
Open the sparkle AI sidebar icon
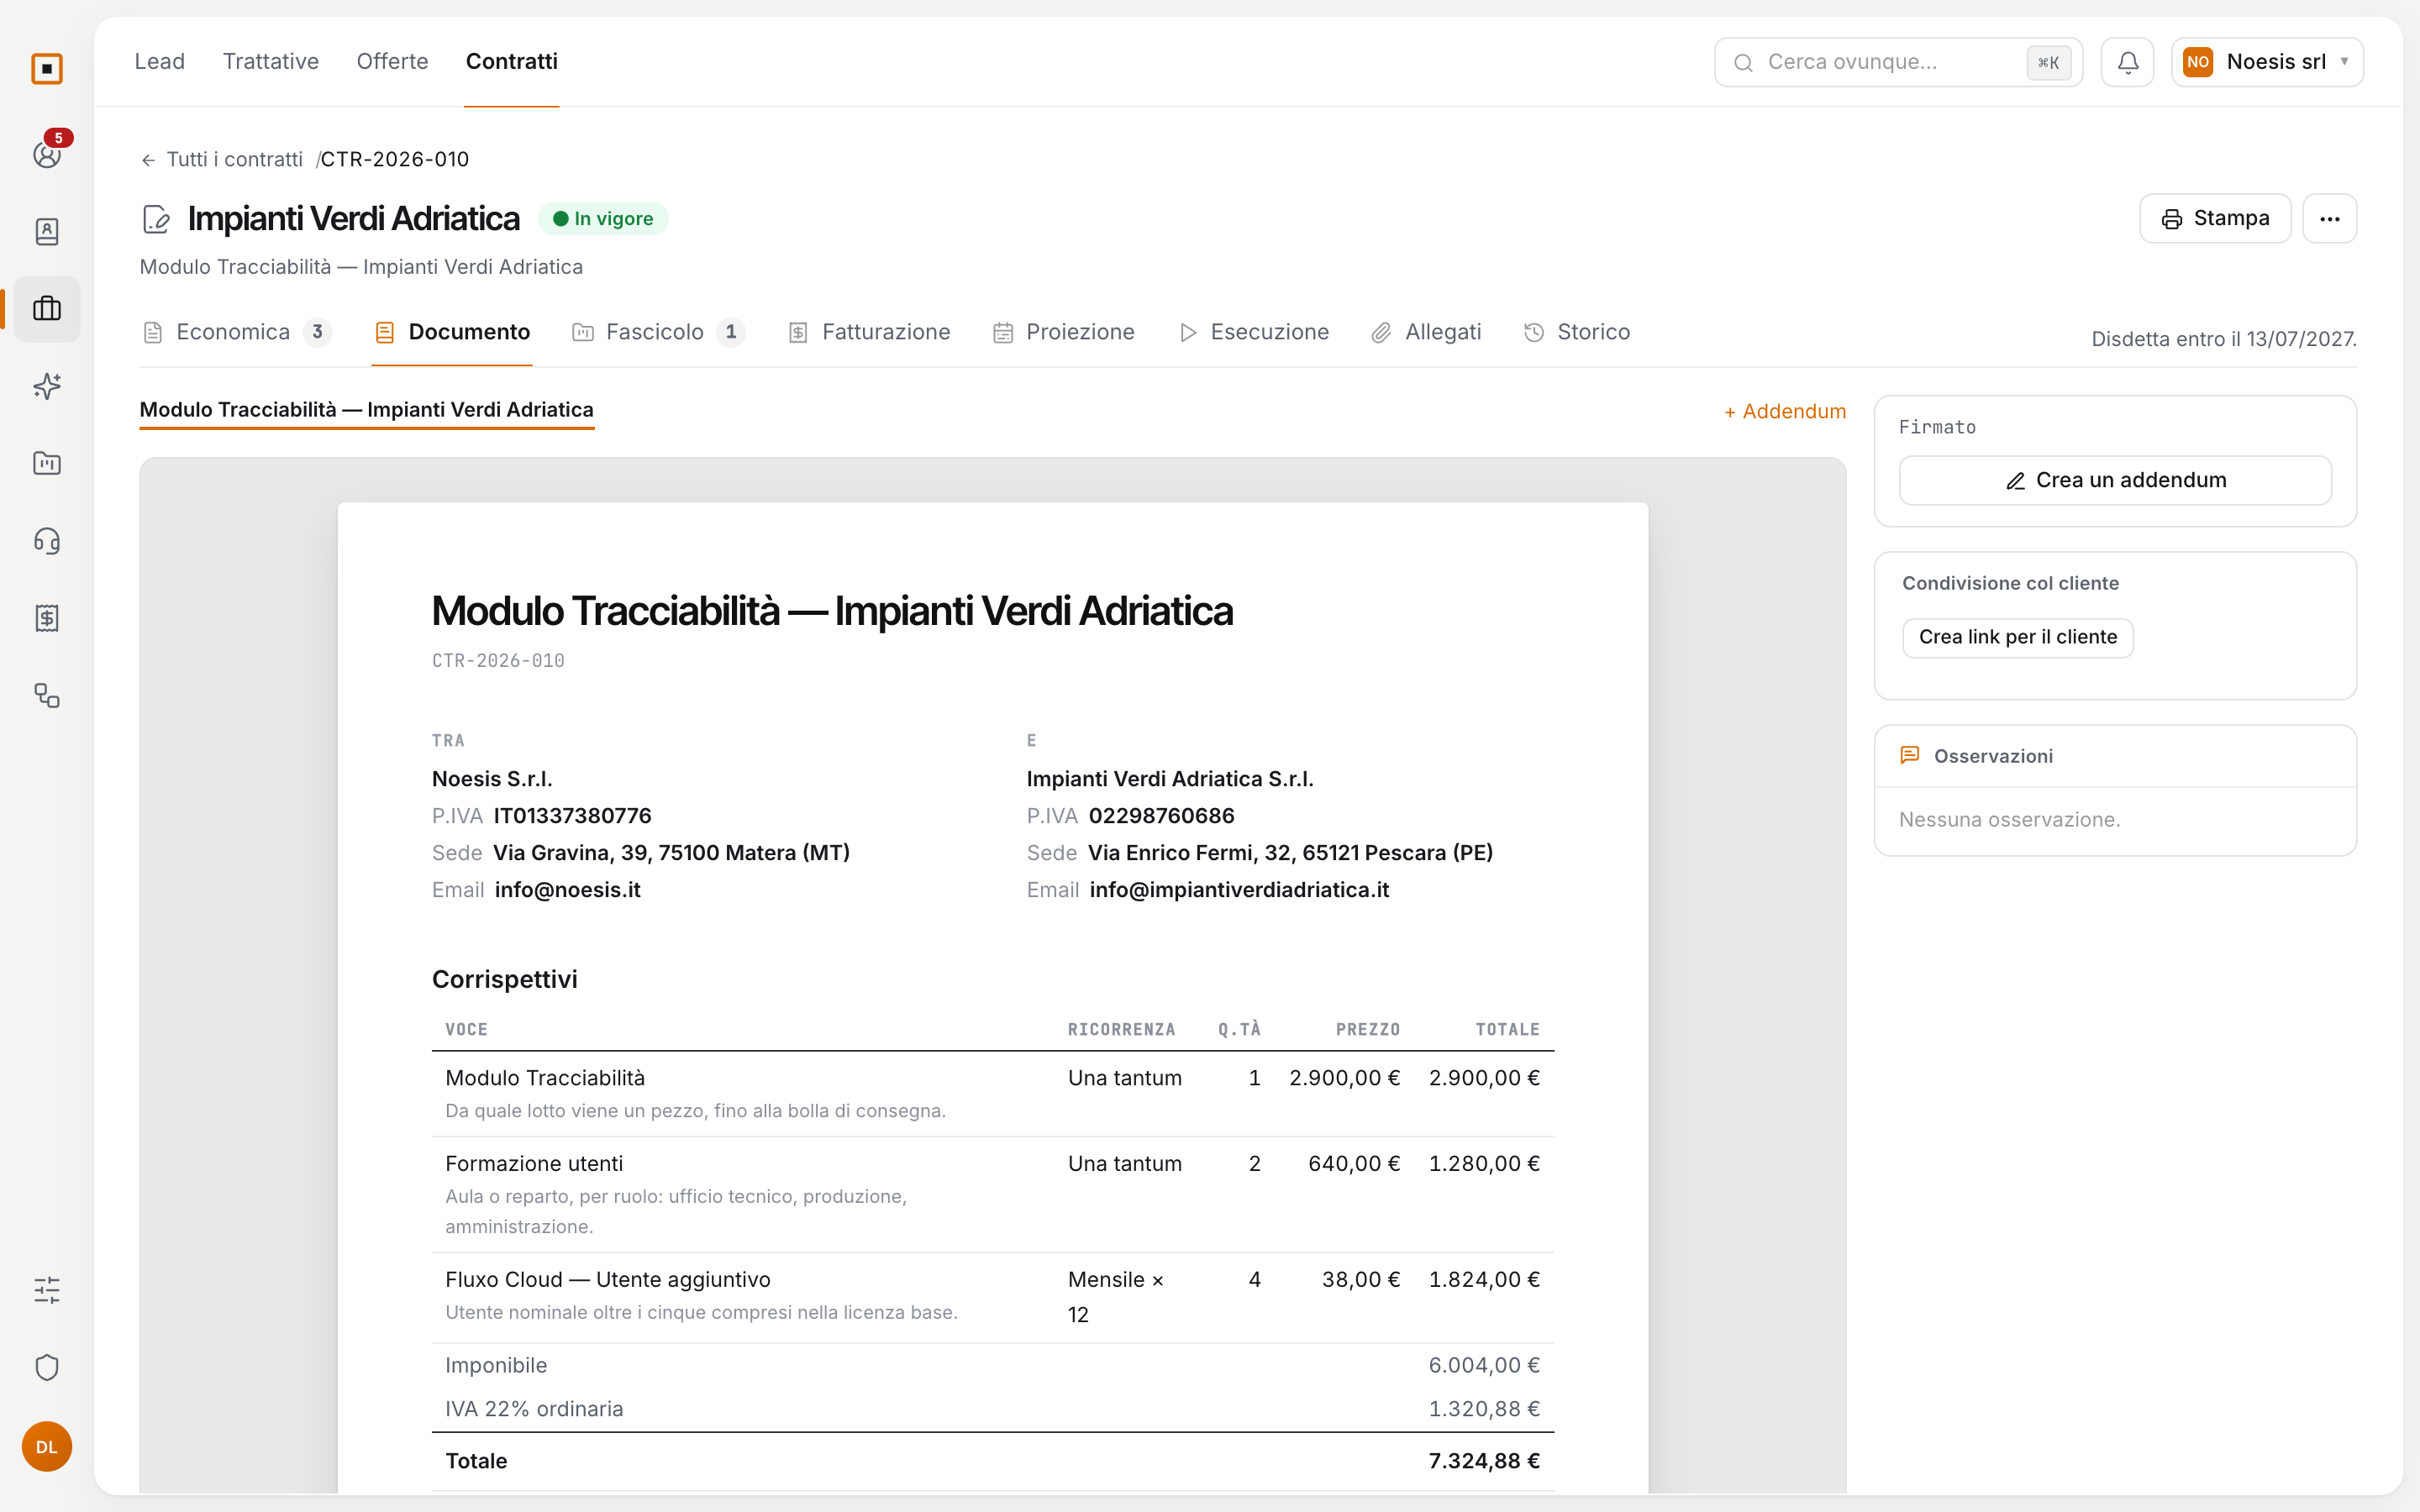[x=47, y=386]
